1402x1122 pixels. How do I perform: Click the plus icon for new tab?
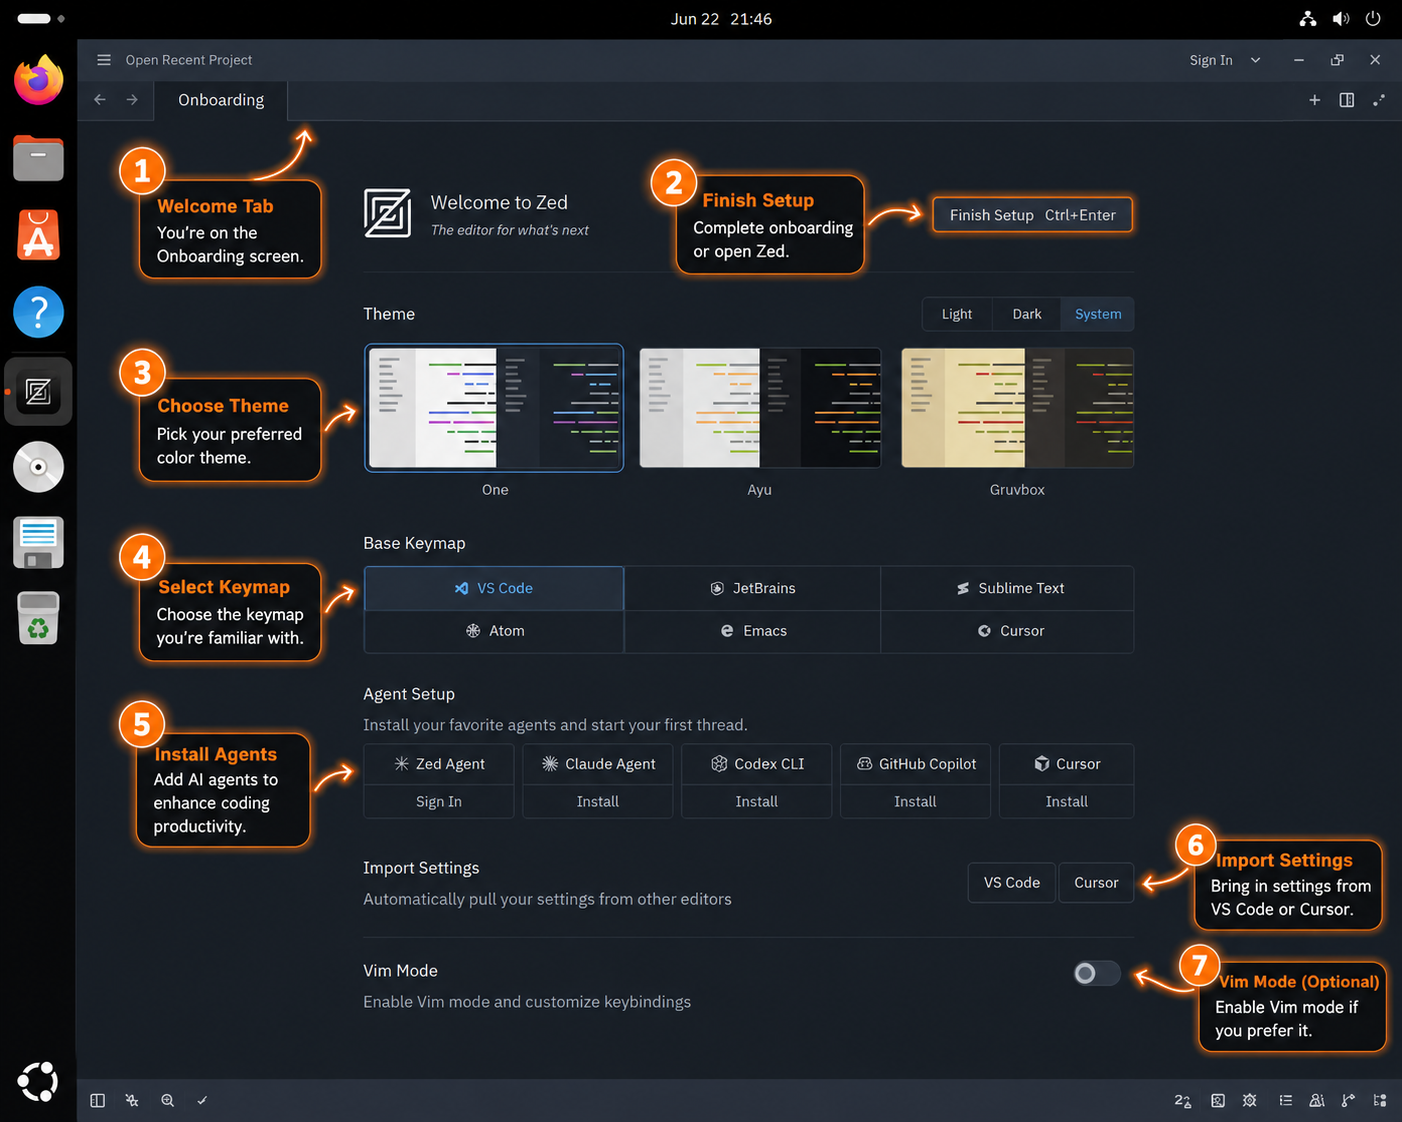point(1315,100)
